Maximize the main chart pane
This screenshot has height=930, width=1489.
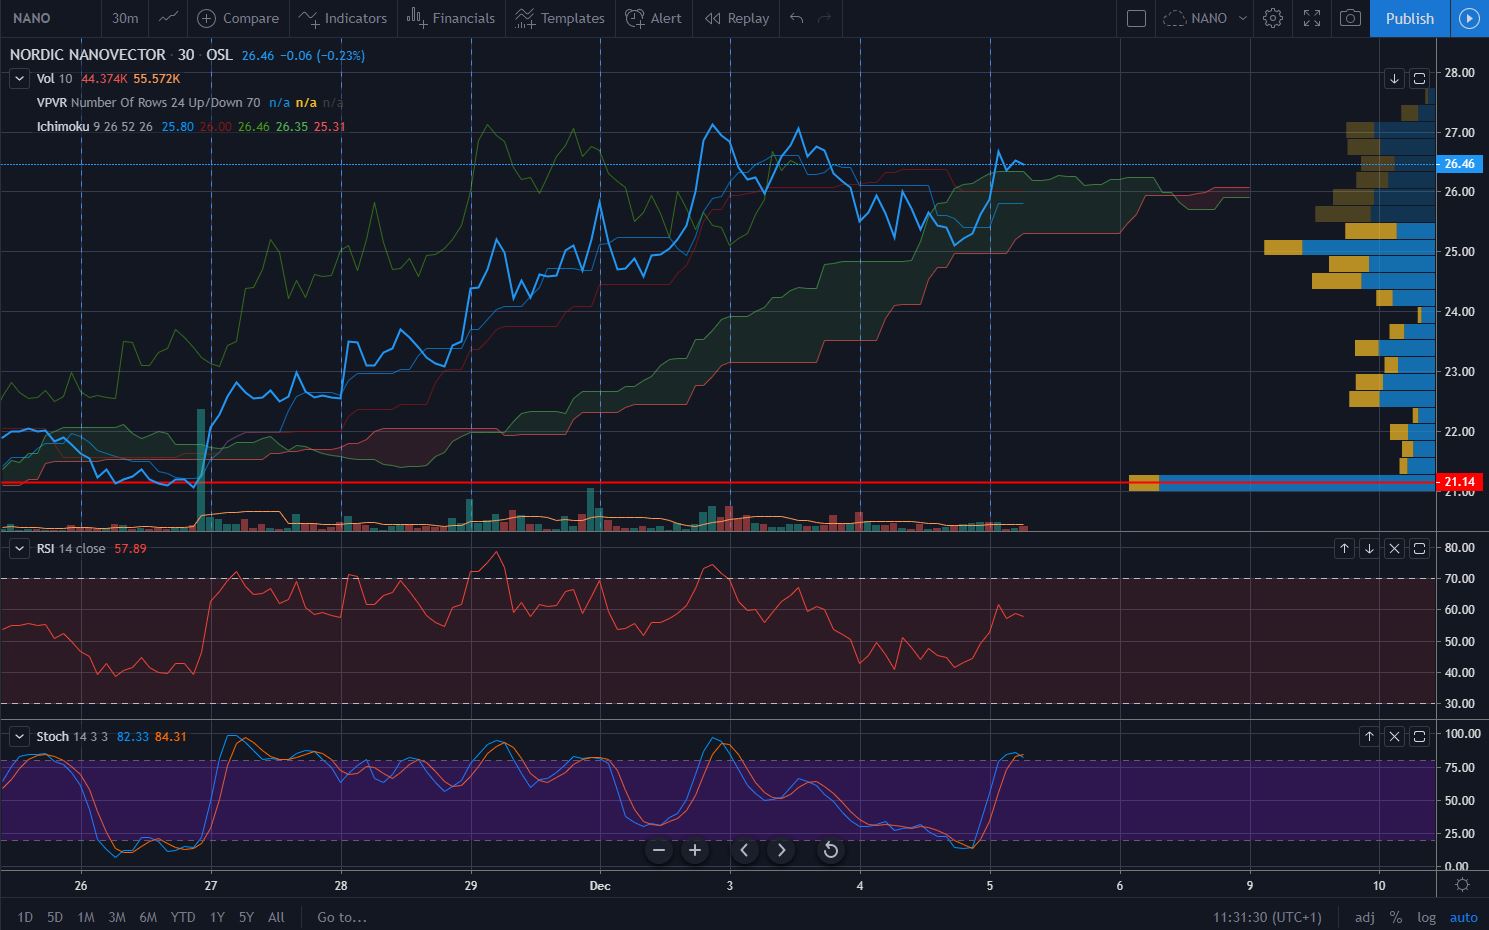click(1420, 78)
